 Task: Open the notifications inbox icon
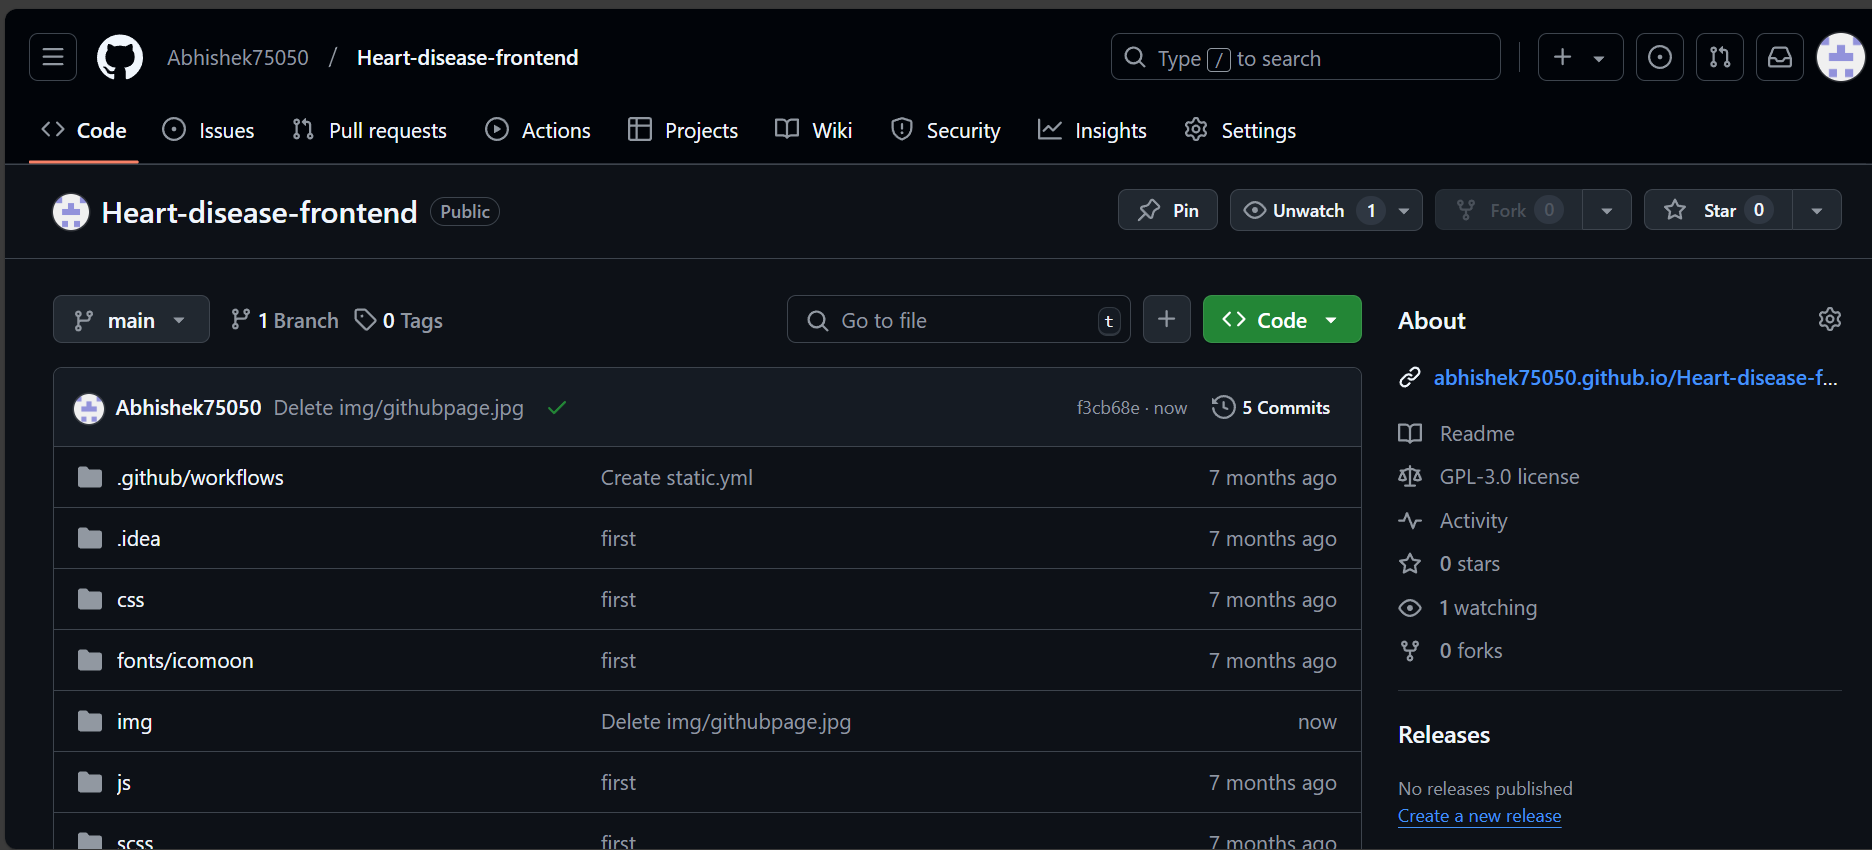pos(1779,57)
